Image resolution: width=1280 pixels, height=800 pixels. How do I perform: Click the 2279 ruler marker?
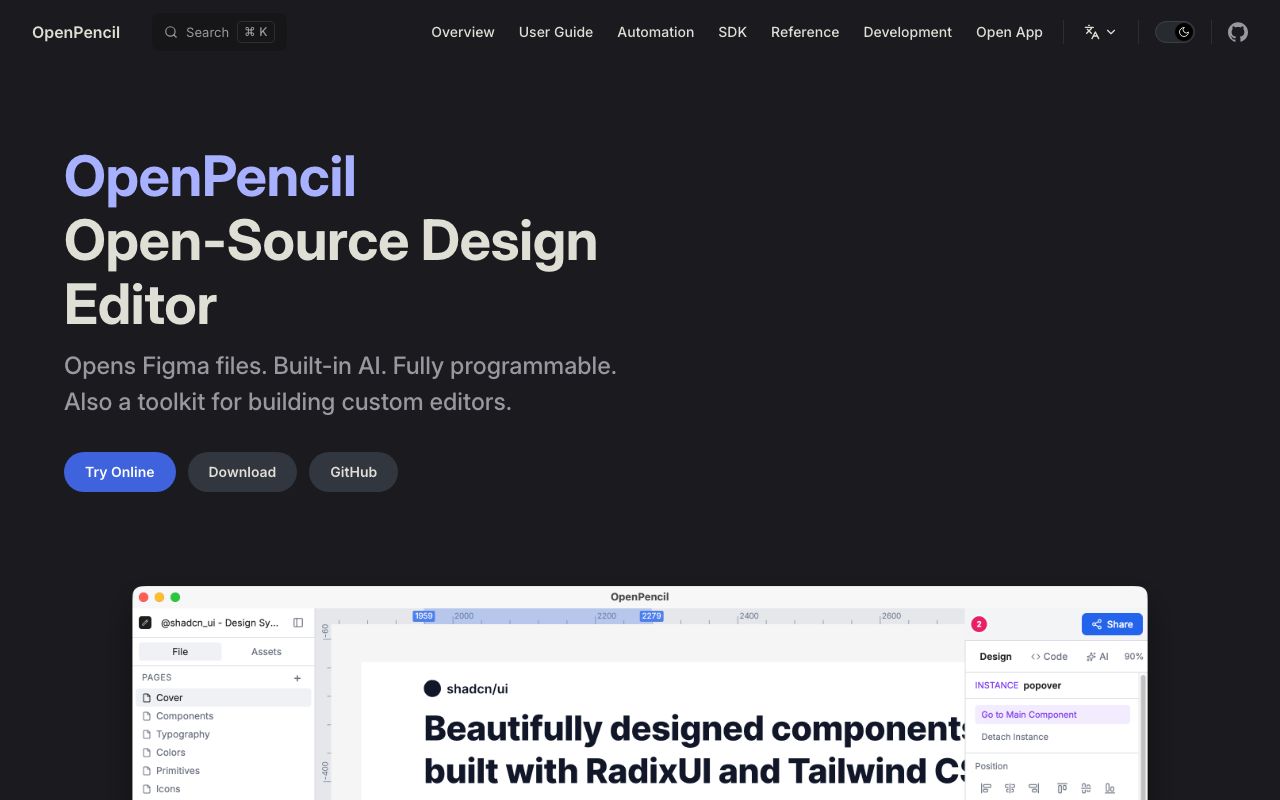pos(652,616)
